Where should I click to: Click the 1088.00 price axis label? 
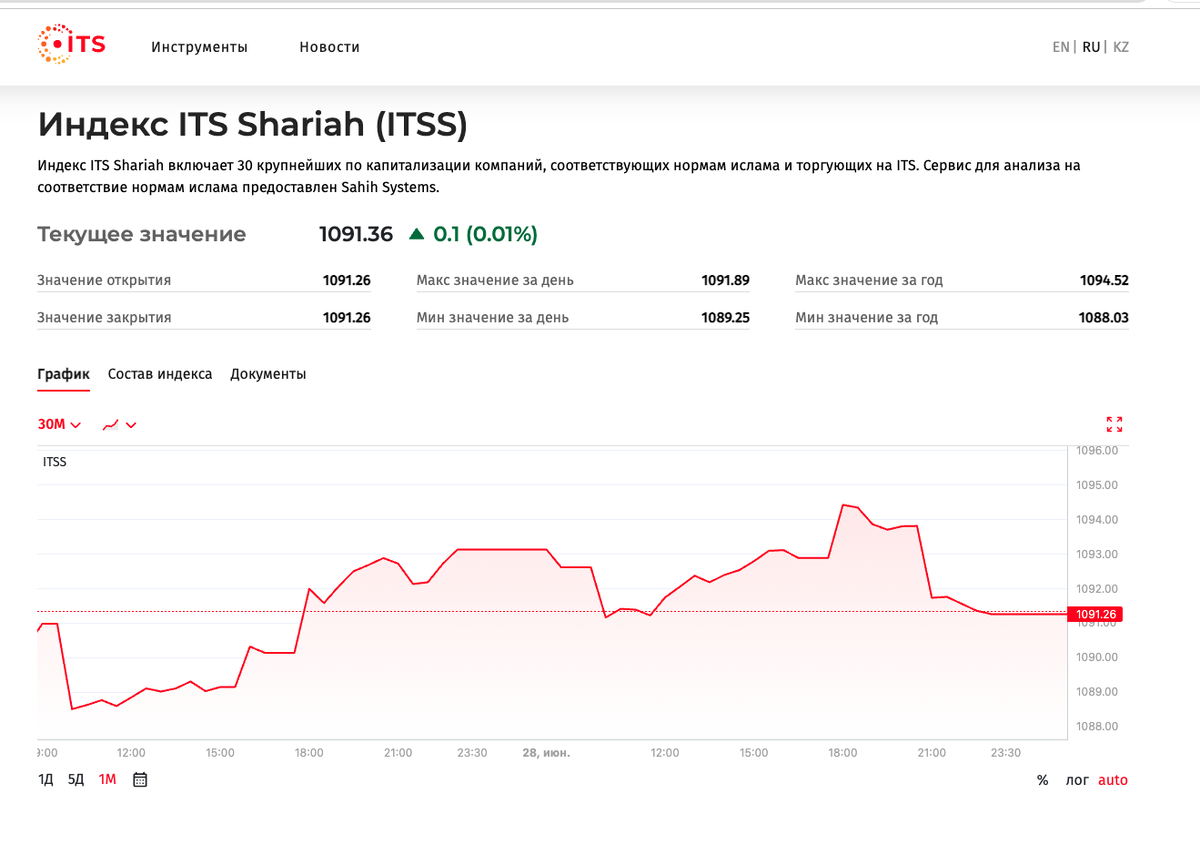pos(1097,726)
